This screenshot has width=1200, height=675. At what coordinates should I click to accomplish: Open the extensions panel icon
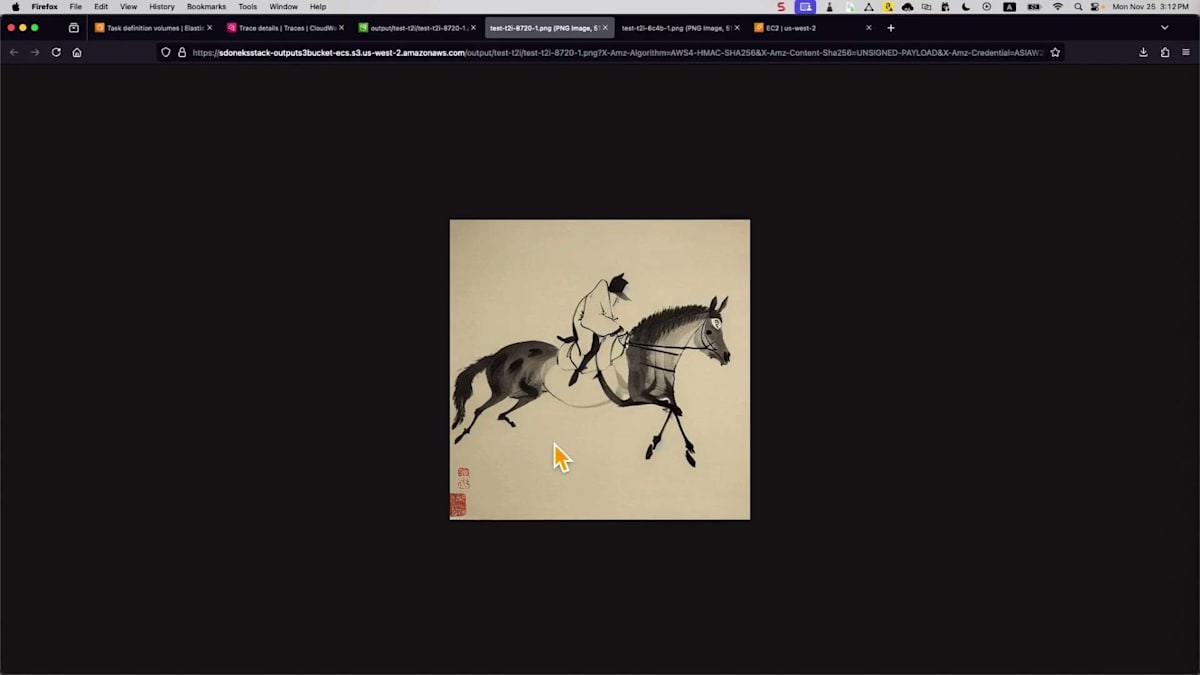(x=1165, y=52)
